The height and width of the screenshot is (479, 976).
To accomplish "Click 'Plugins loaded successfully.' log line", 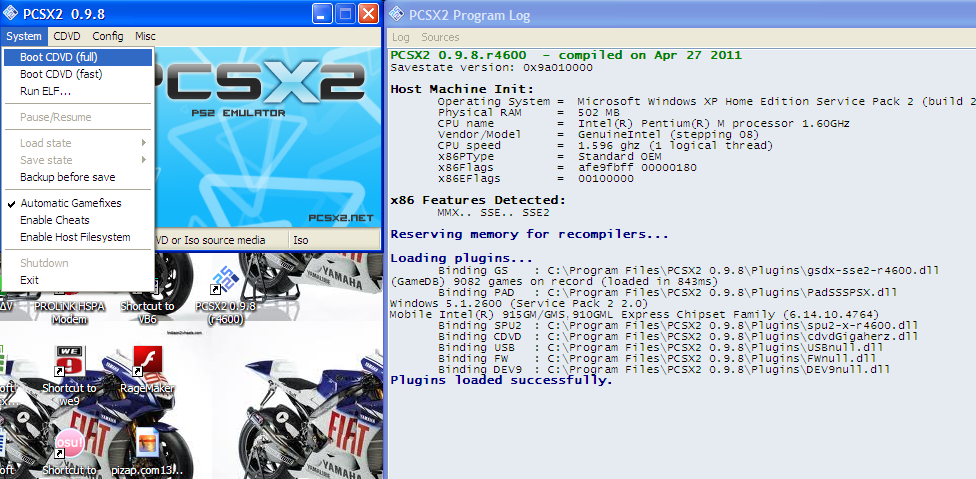I will [x=501, y=381].
